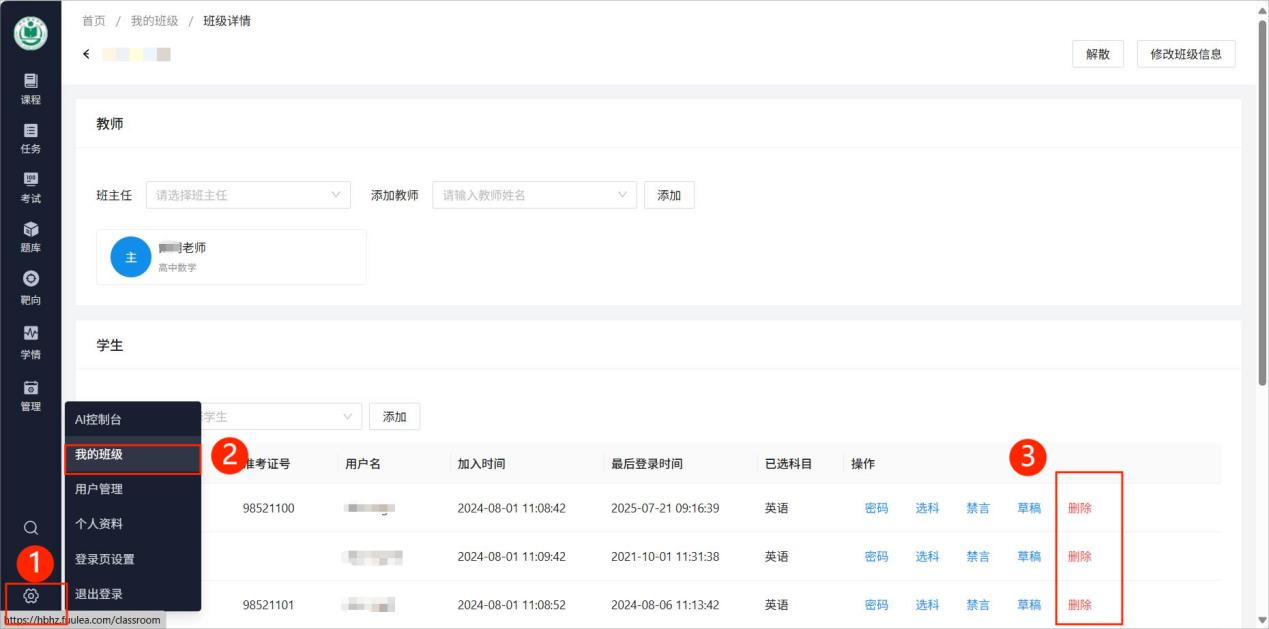
Task: Click the 最后登录时间 column header
Action: click(647, 464)
